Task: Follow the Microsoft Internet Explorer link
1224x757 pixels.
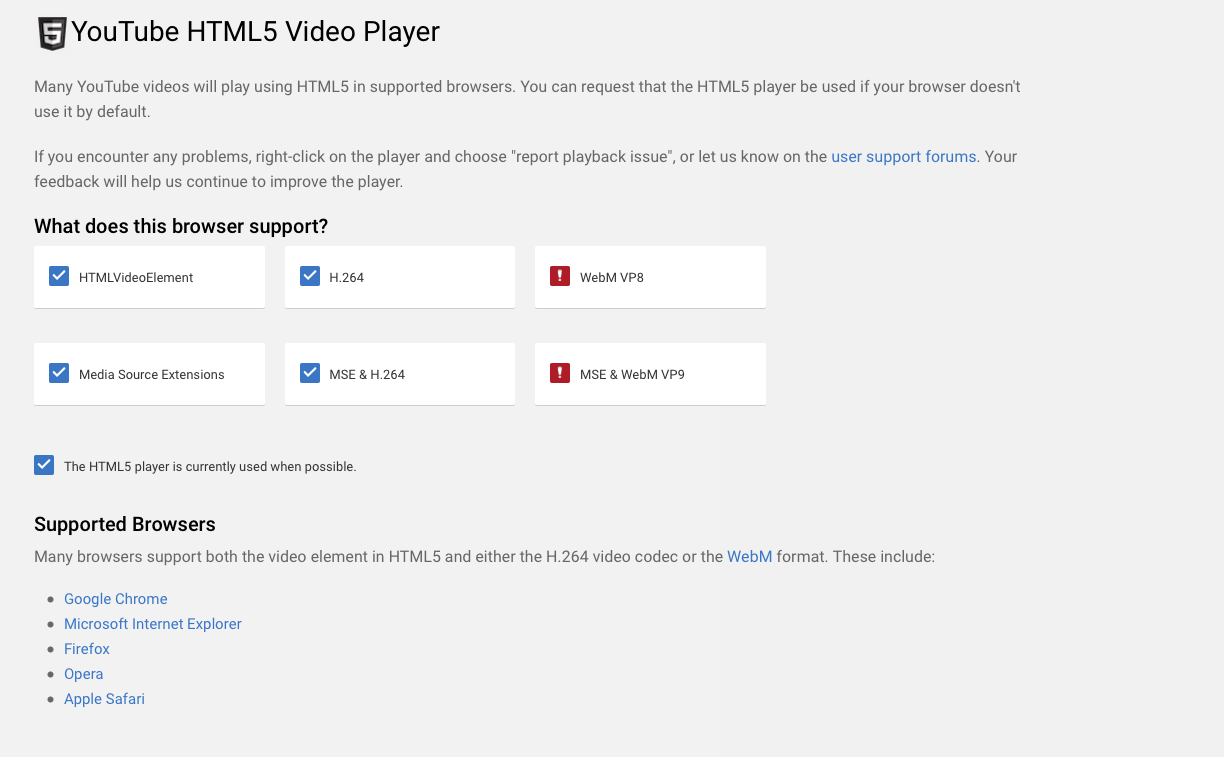Action: tap(153, 624)
